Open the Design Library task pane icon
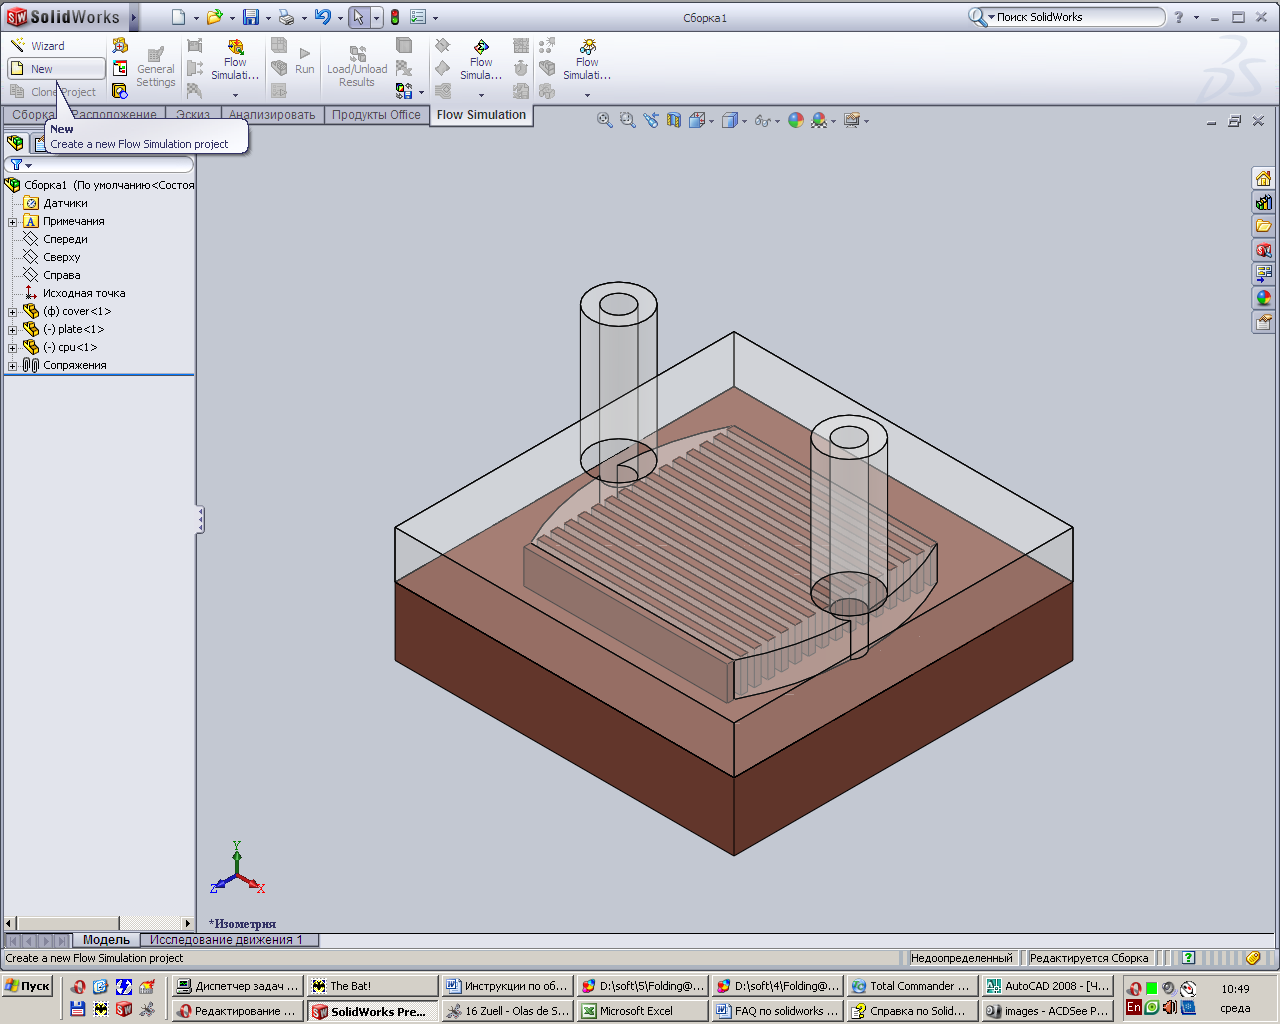Screen dimensions: 1280x1024 pyautogui.click(x=1263, y=202)
